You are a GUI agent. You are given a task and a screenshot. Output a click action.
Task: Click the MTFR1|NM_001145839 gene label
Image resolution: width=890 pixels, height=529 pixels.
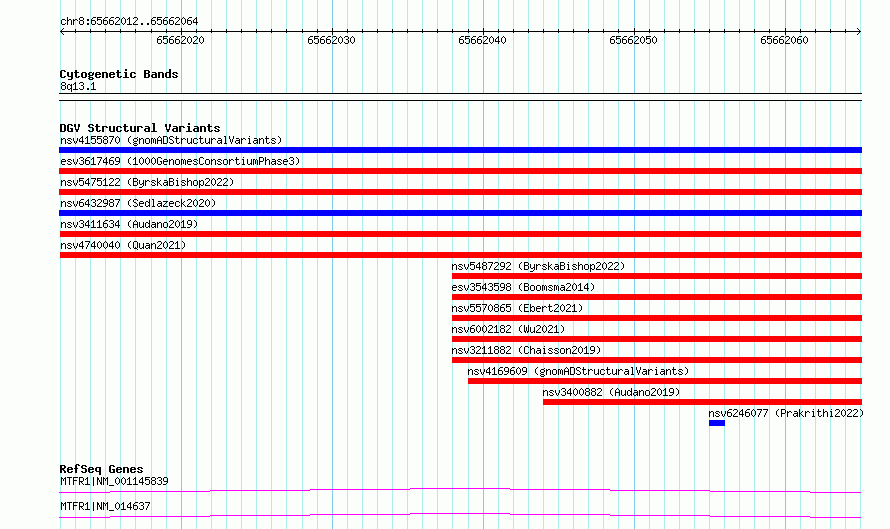pyautogui.click(x=114, y=481)
